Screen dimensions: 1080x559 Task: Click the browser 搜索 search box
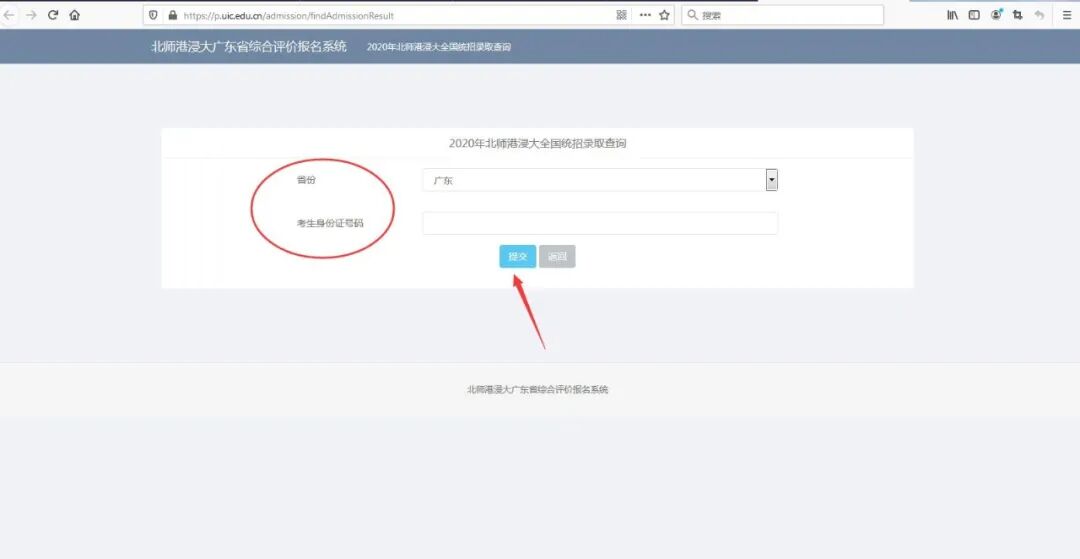[x=782, y=15]
